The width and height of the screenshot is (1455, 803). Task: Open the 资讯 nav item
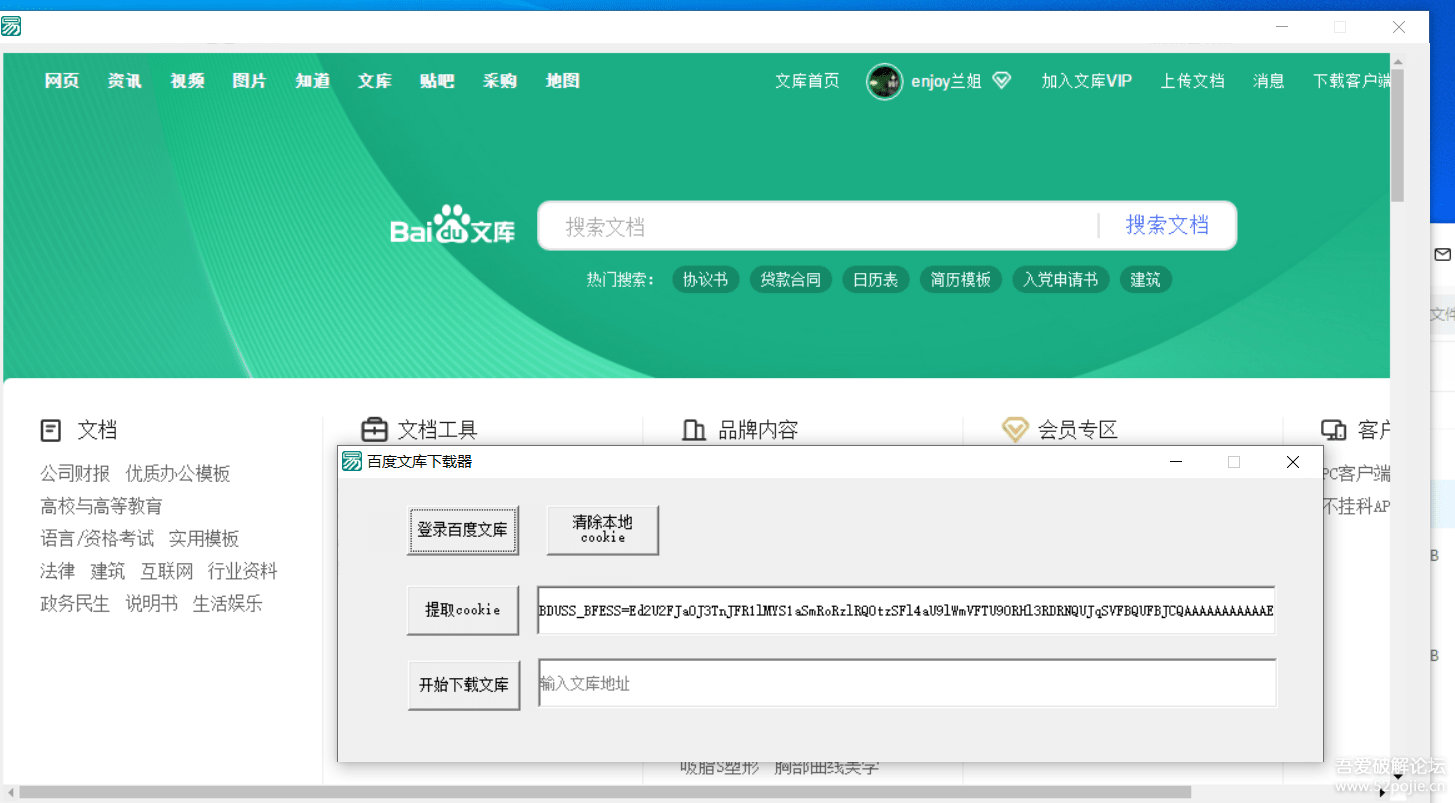pyautogui.click(x=125, y=81)
